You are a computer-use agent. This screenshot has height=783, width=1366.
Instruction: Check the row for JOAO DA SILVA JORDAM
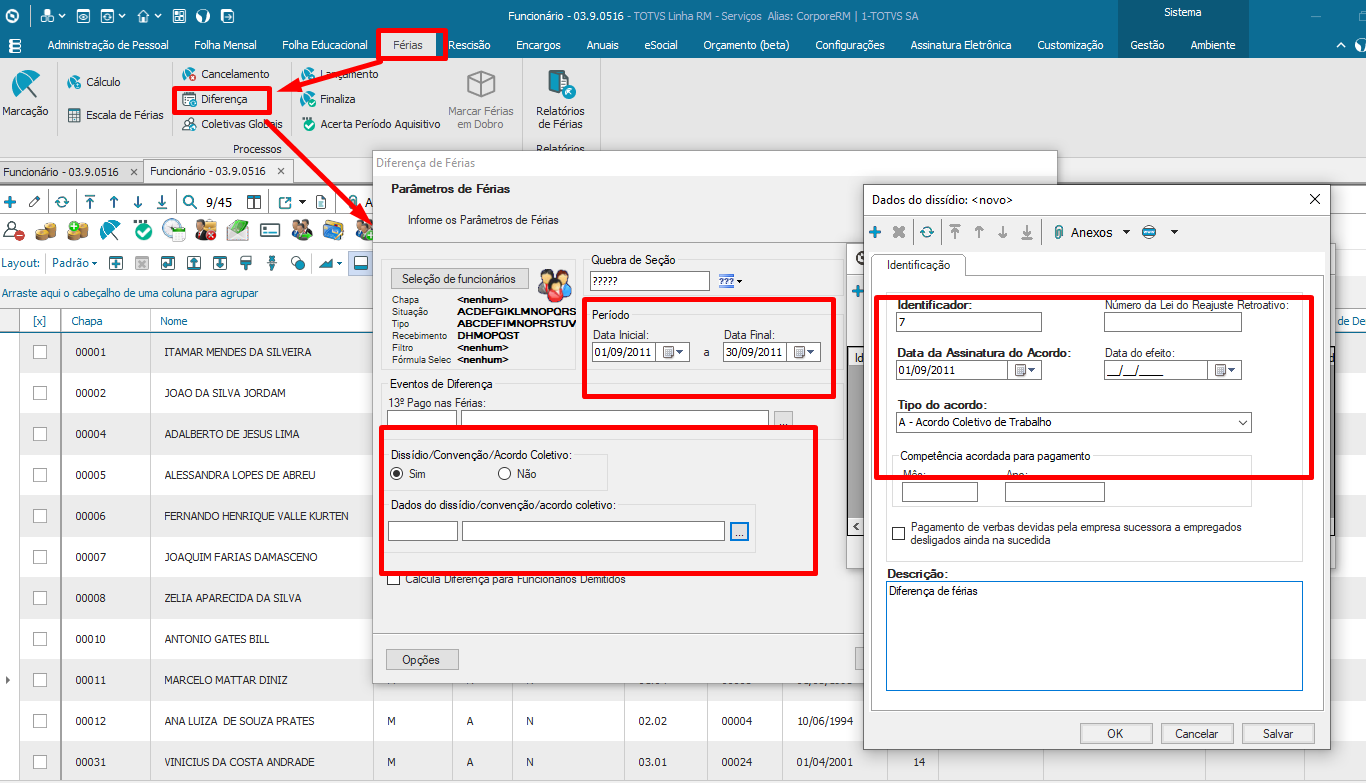pos(40,393)
